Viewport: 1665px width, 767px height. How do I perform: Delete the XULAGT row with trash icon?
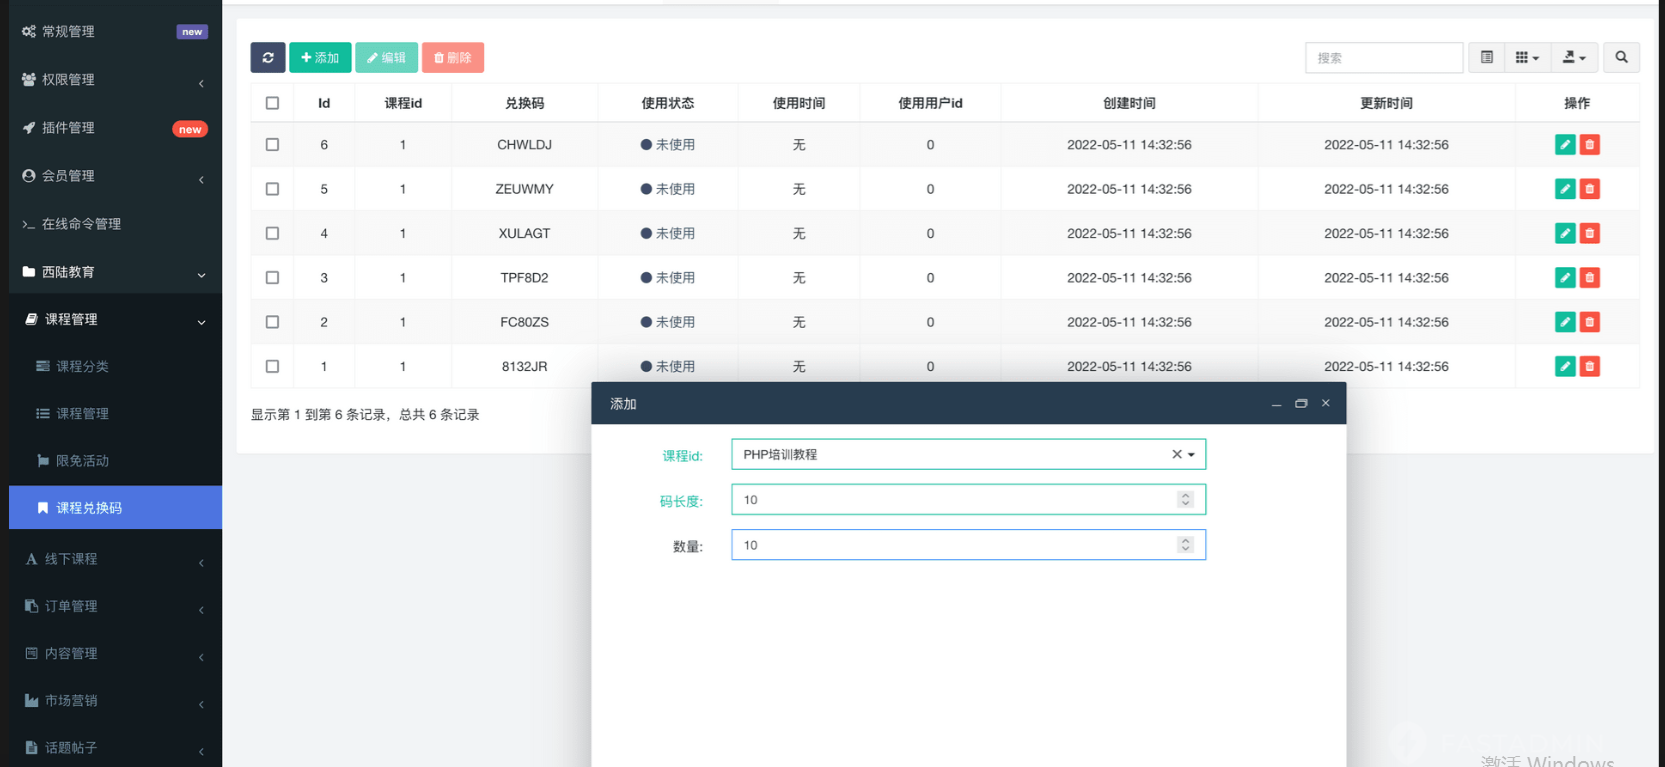click(1589, 233)
